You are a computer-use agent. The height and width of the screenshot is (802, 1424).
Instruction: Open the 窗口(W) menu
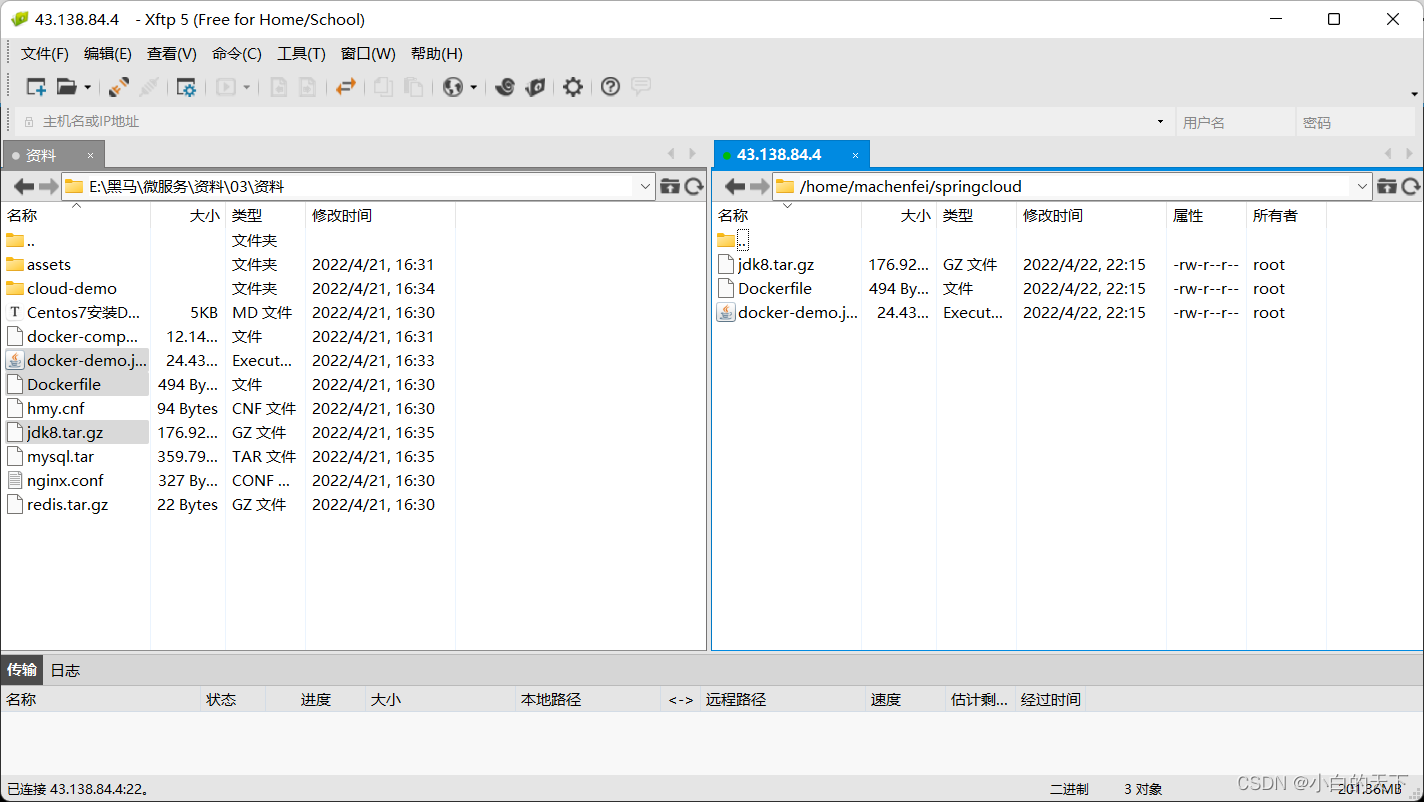368,54
